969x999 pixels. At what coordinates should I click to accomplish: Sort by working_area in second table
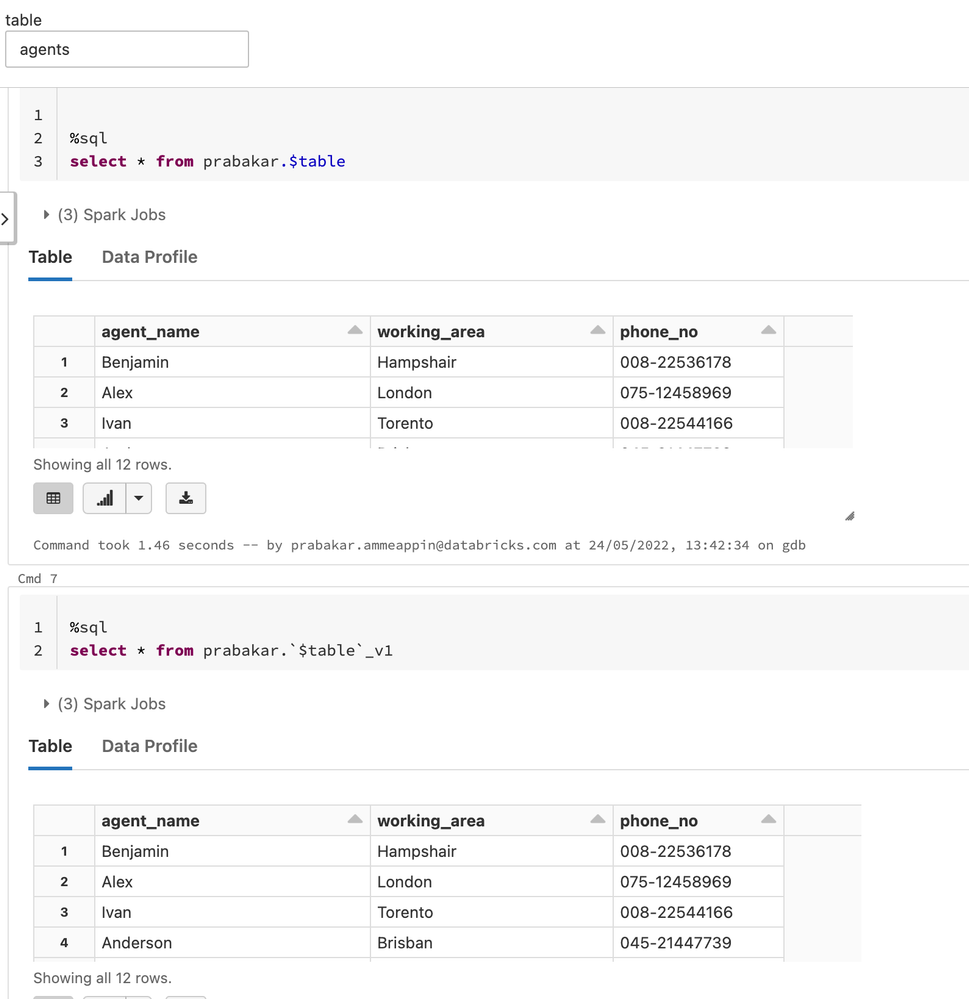tap(597, 820)
